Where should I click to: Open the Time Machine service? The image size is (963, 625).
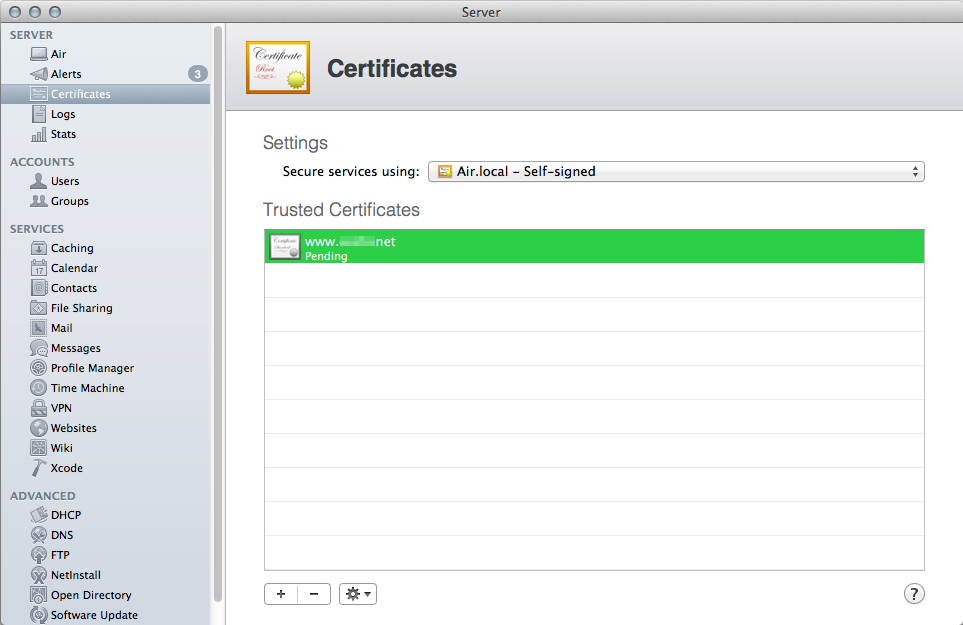(87, 388)
